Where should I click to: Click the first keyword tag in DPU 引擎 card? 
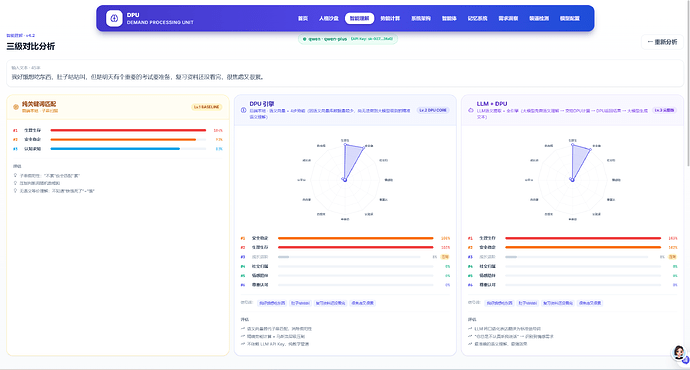click(272, 303)
